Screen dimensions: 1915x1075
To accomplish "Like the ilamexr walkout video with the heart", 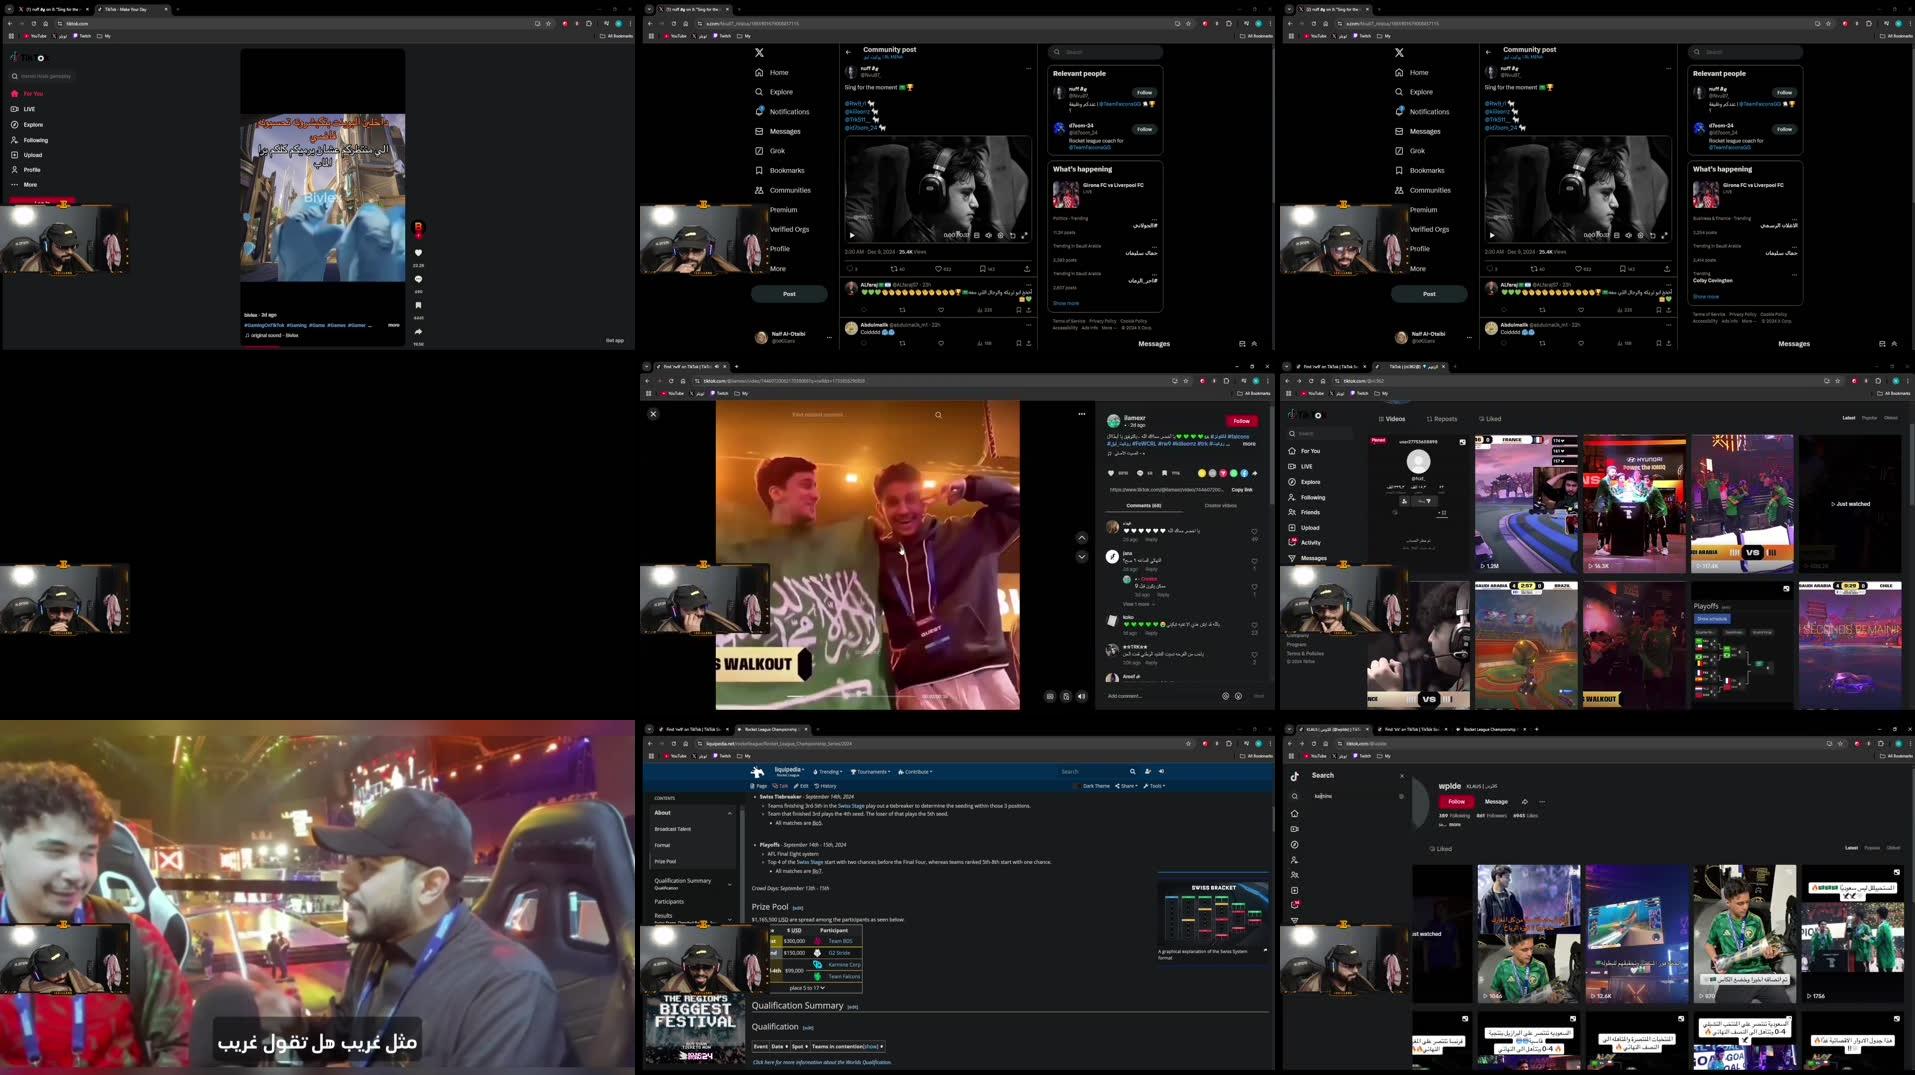I will click(1111, 473).
